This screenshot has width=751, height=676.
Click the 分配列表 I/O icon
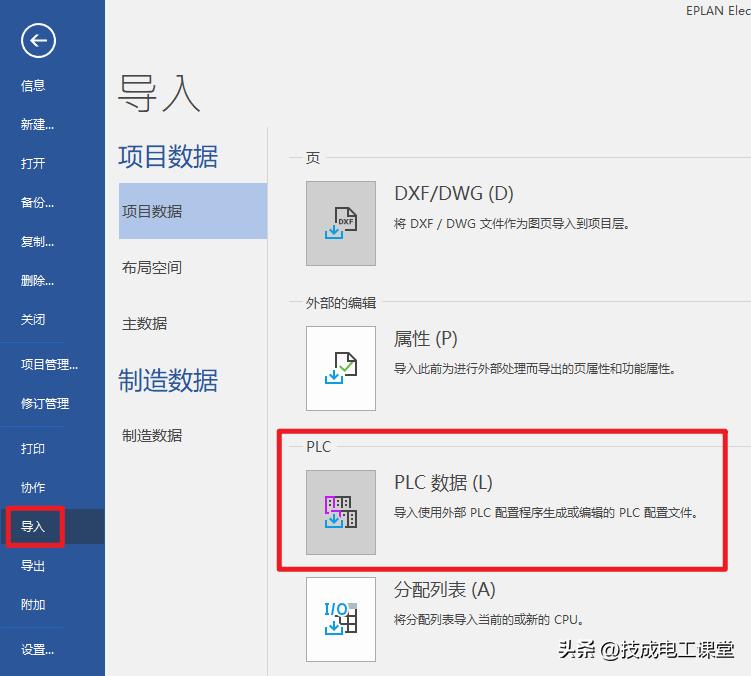point(341,619)
